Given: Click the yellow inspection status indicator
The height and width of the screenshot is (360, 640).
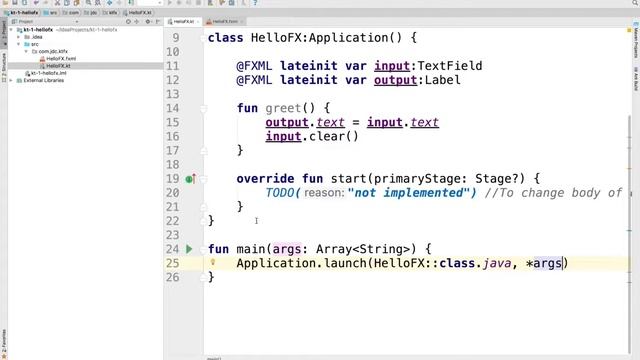Looking at the screenshot, I should pos(629,30).
